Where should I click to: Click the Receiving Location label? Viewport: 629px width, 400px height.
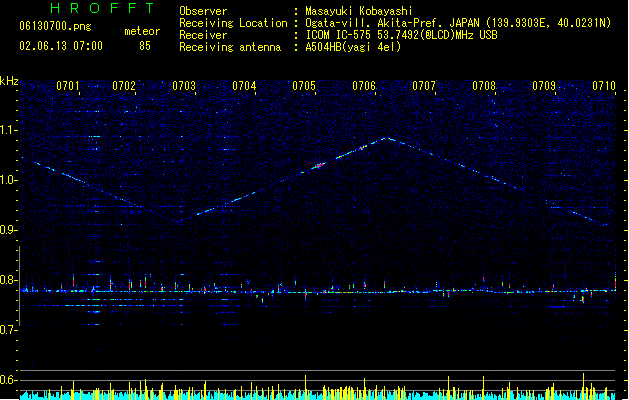pos(233,23)
